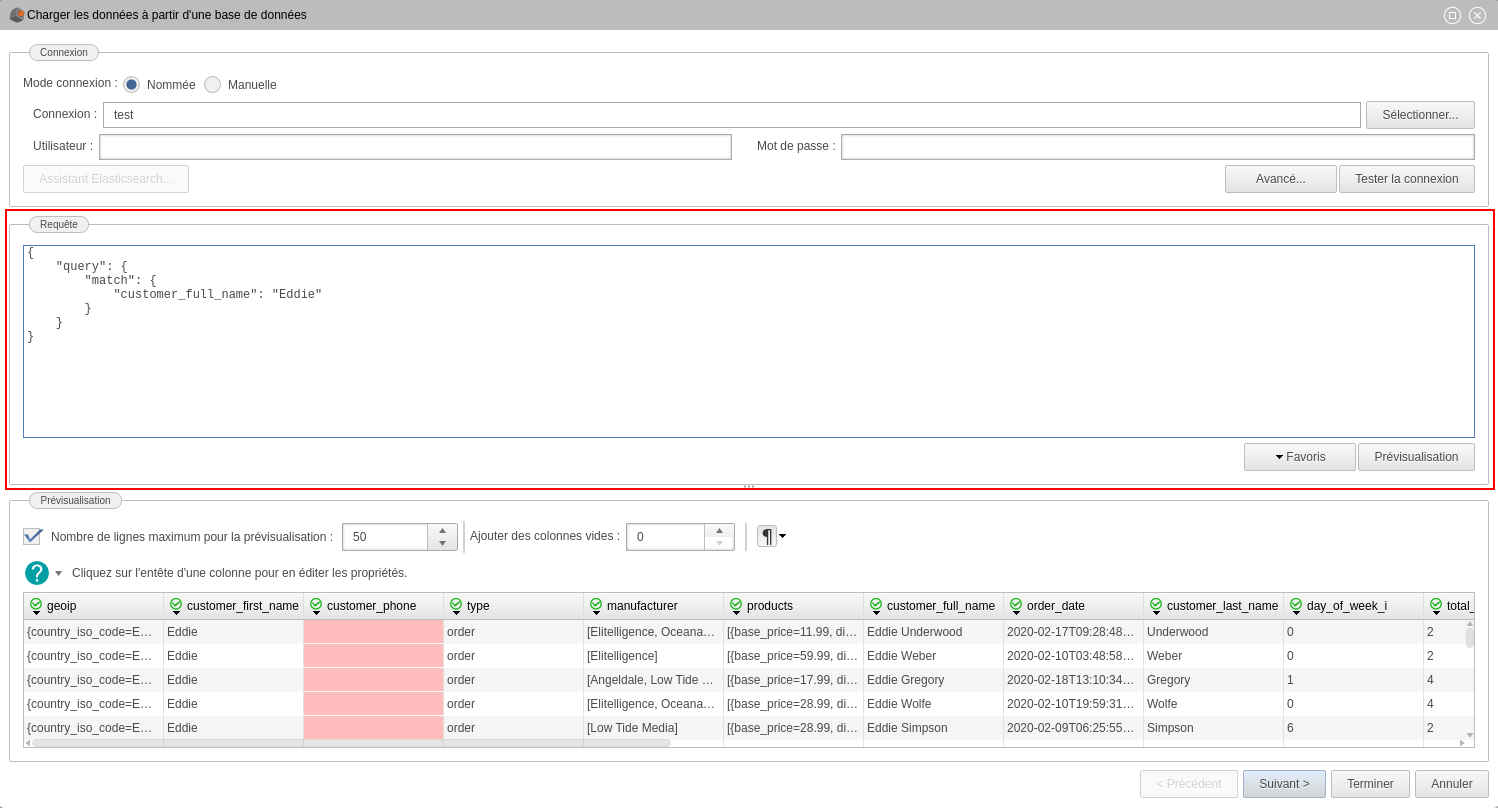Select the Manuelle connection mode
This screenshot has height=808, width=1498.
tap(212, 85)
